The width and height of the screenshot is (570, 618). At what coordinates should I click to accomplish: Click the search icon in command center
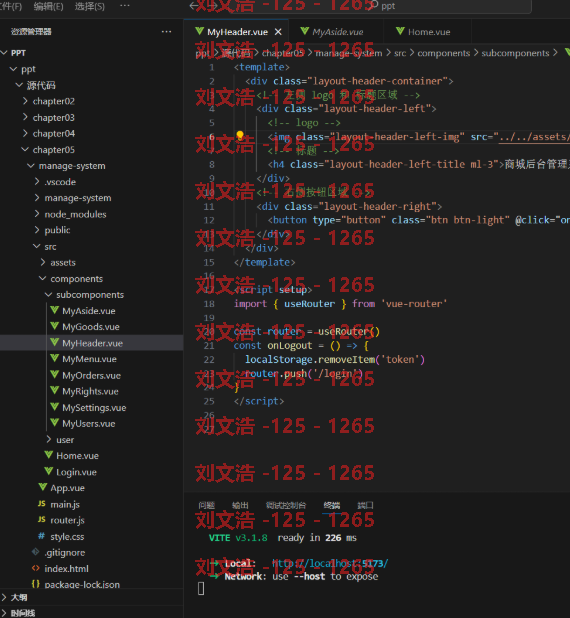374,5
